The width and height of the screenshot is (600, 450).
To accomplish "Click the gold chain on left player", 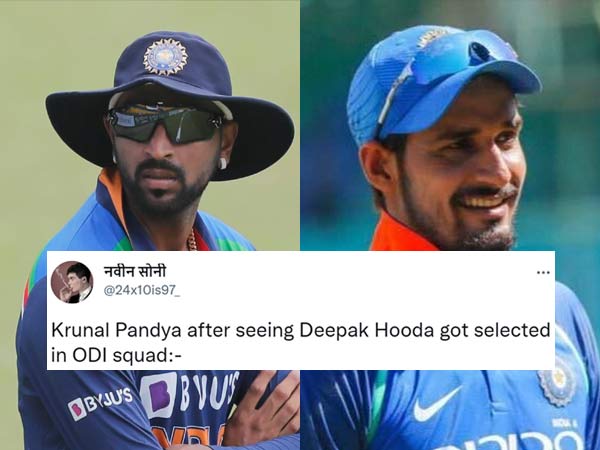I will (192, 240).
